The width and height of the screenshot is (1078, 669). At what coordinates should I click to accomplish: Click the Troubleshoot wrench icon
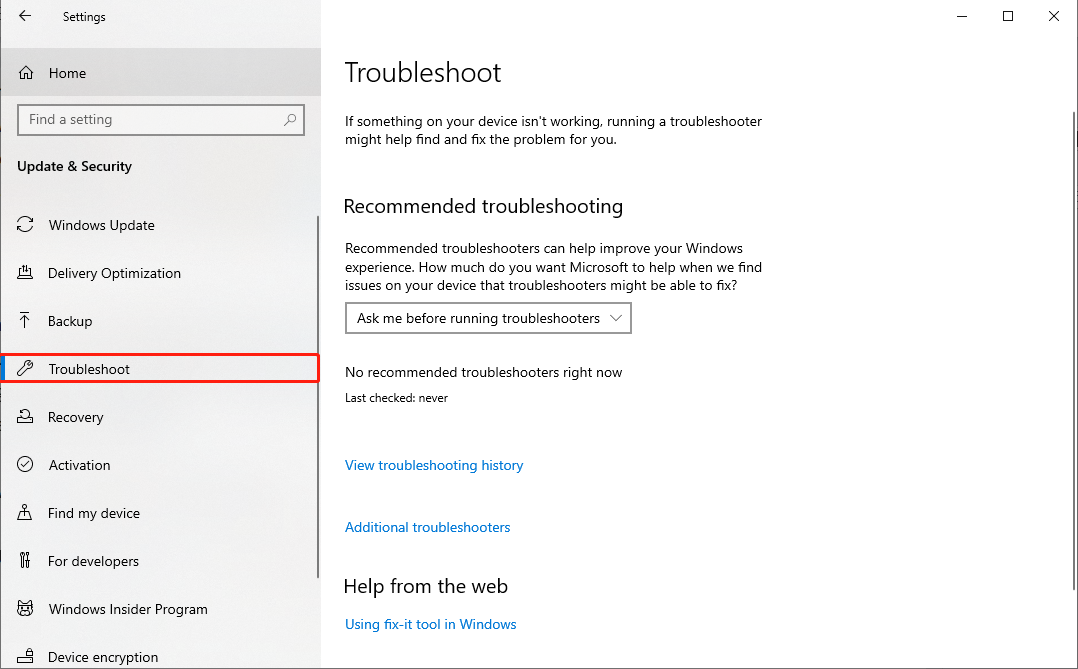click(25, 369)
